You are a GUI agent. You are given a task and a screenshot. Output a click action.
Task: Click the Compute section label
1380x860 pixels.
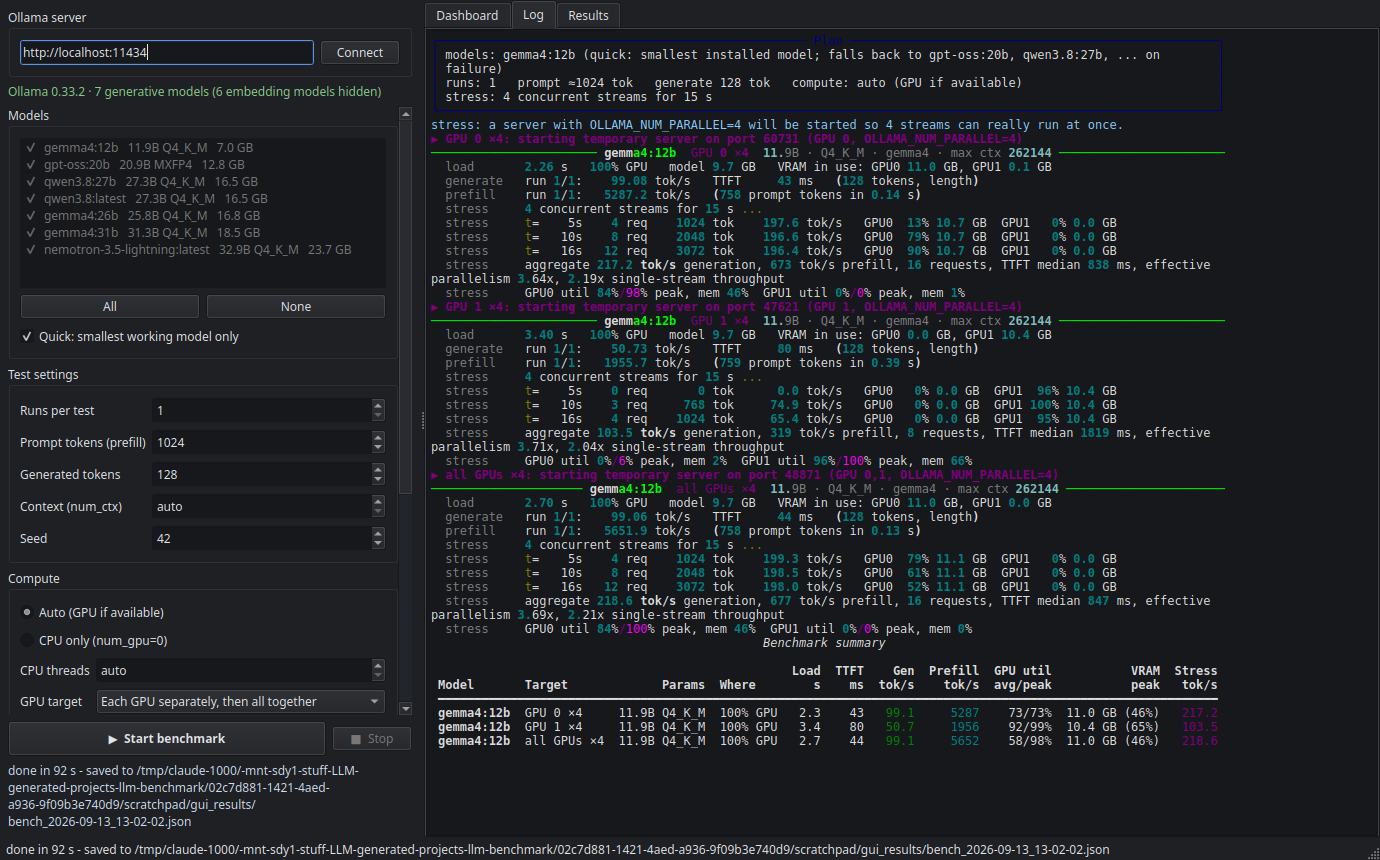point(34,579)
